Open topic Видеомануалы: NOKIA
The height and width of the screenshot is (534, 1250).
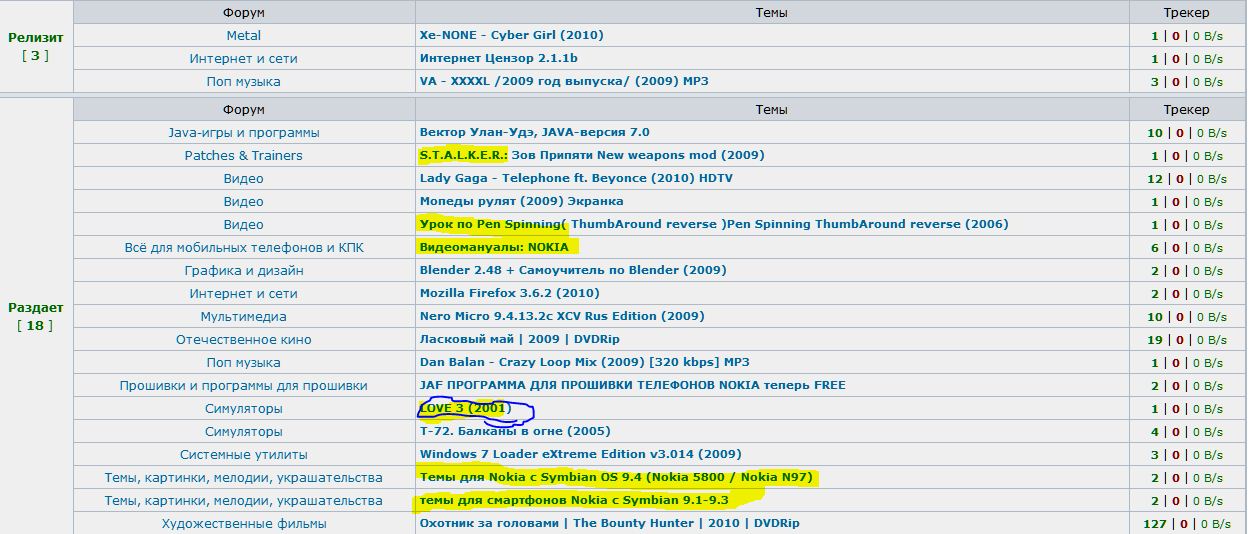coord(494,247)
